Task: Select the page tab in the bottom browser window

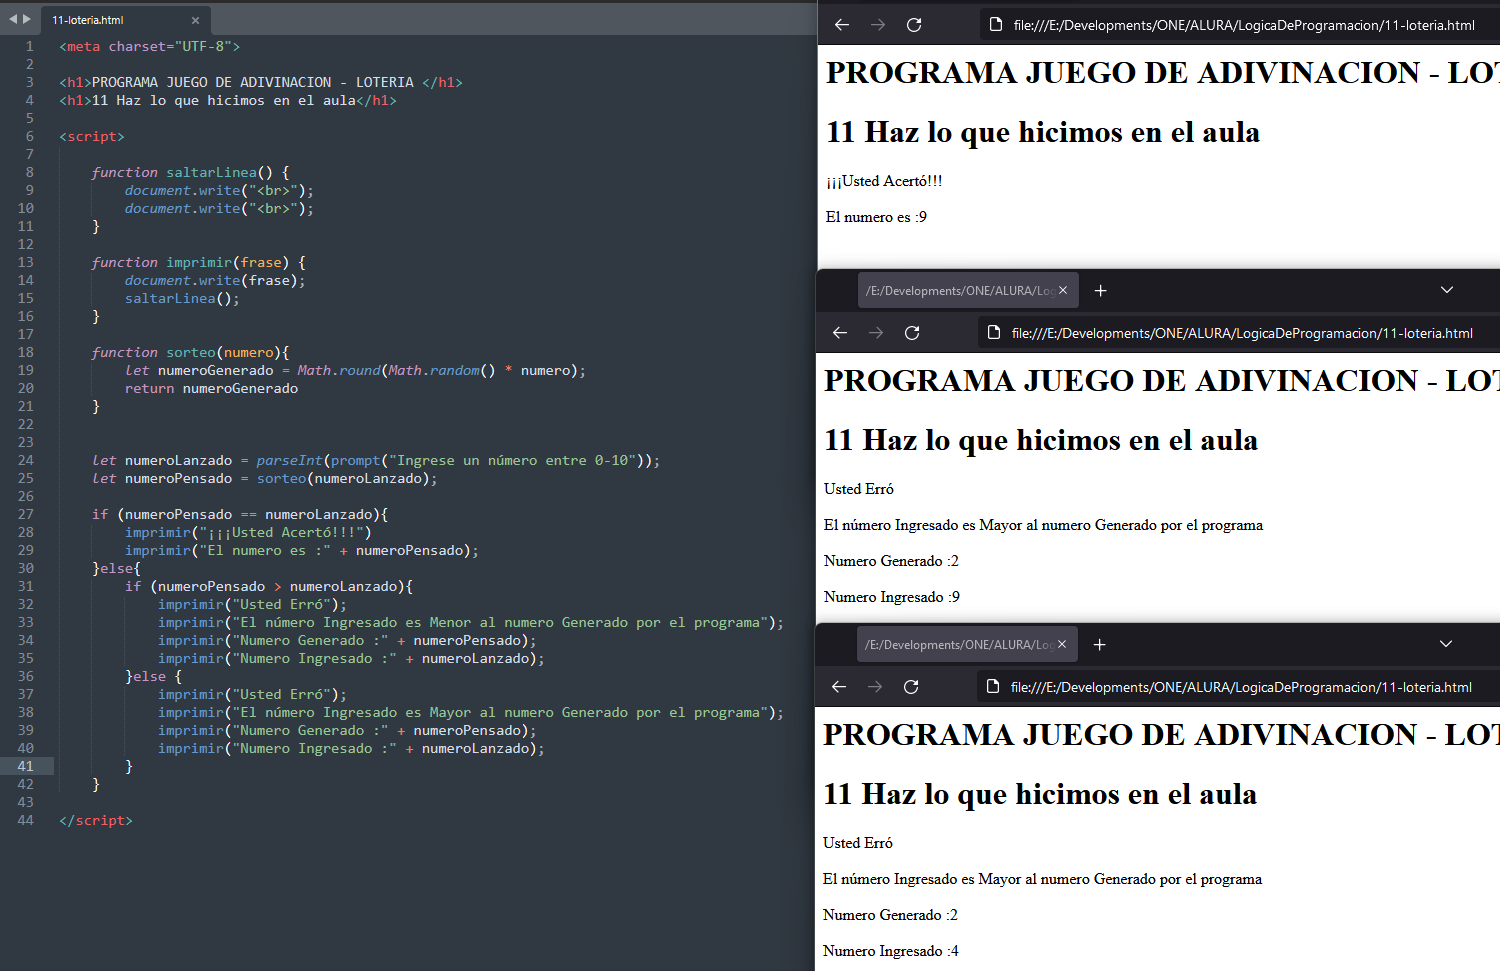Action: click(966, 644)
